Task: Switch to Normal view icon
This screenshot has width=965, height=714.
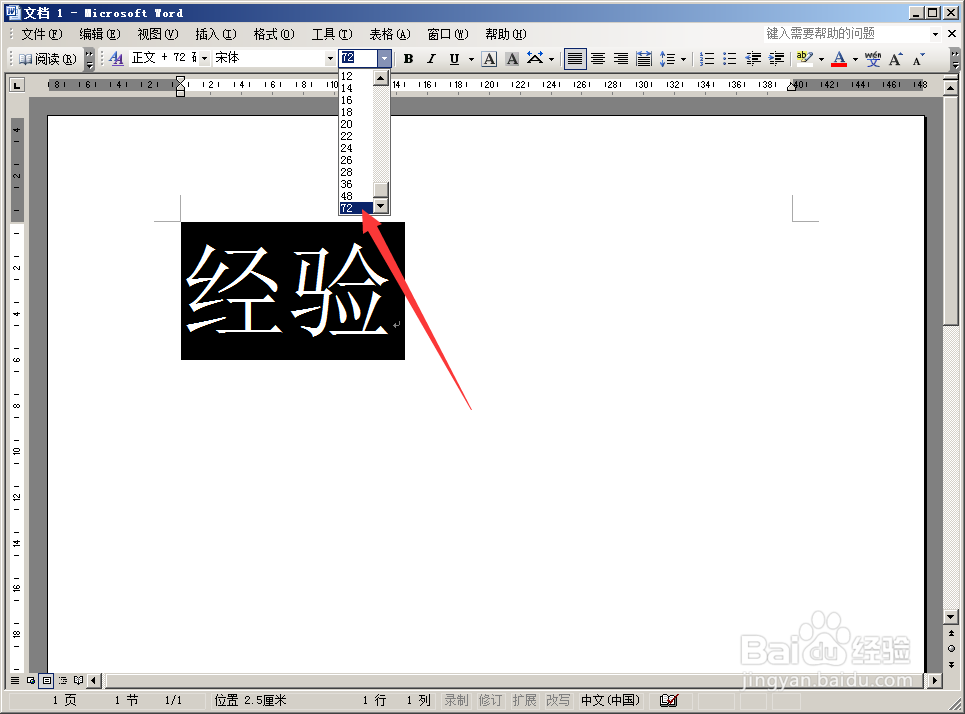Action: point(15,680)
